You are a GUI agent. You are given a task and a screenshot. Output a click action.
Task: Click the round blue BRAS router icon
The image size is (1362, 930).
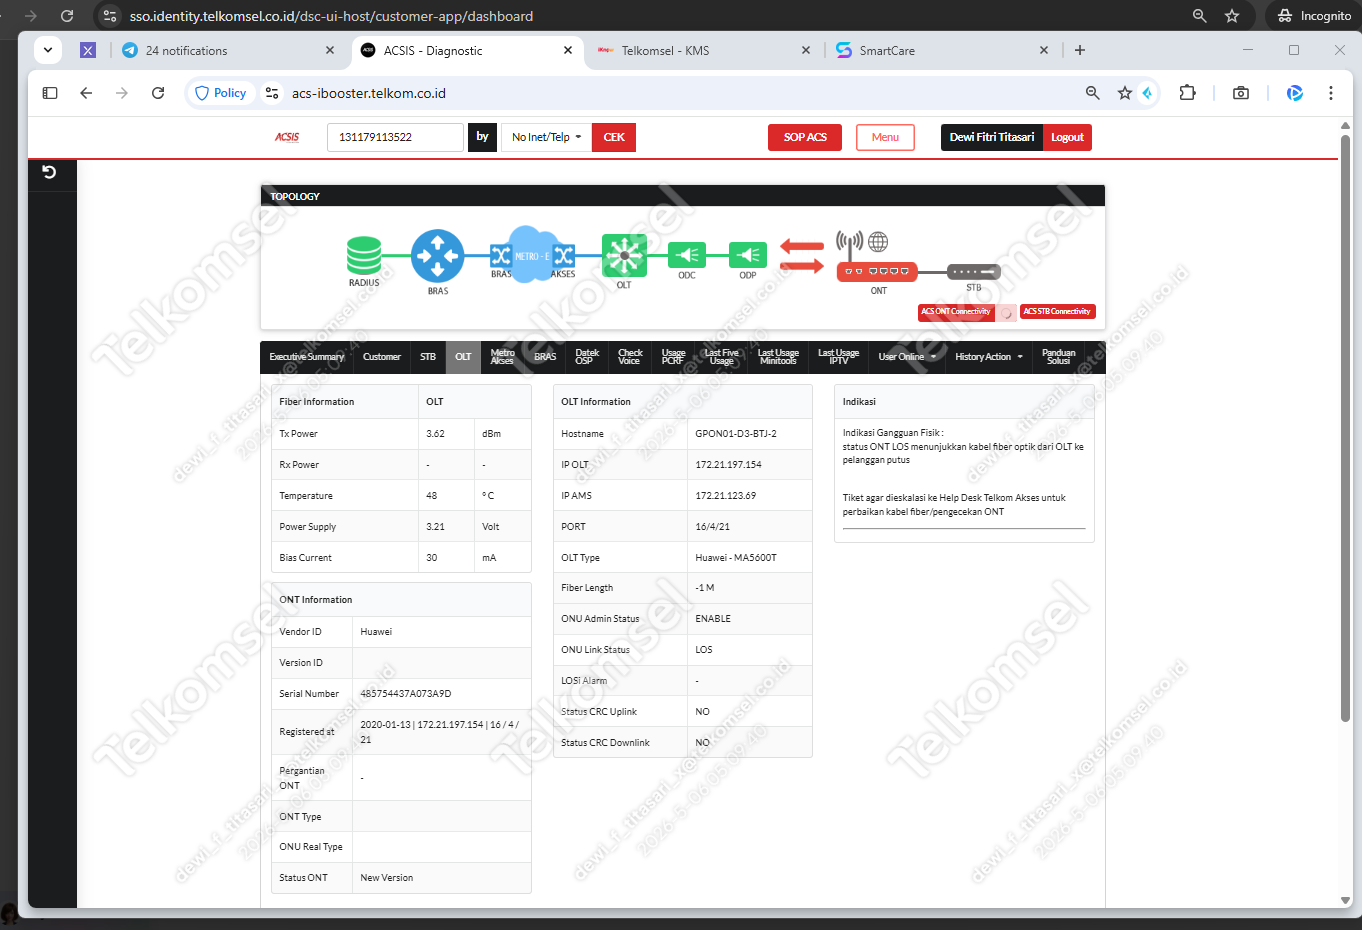tap(438, 256)
